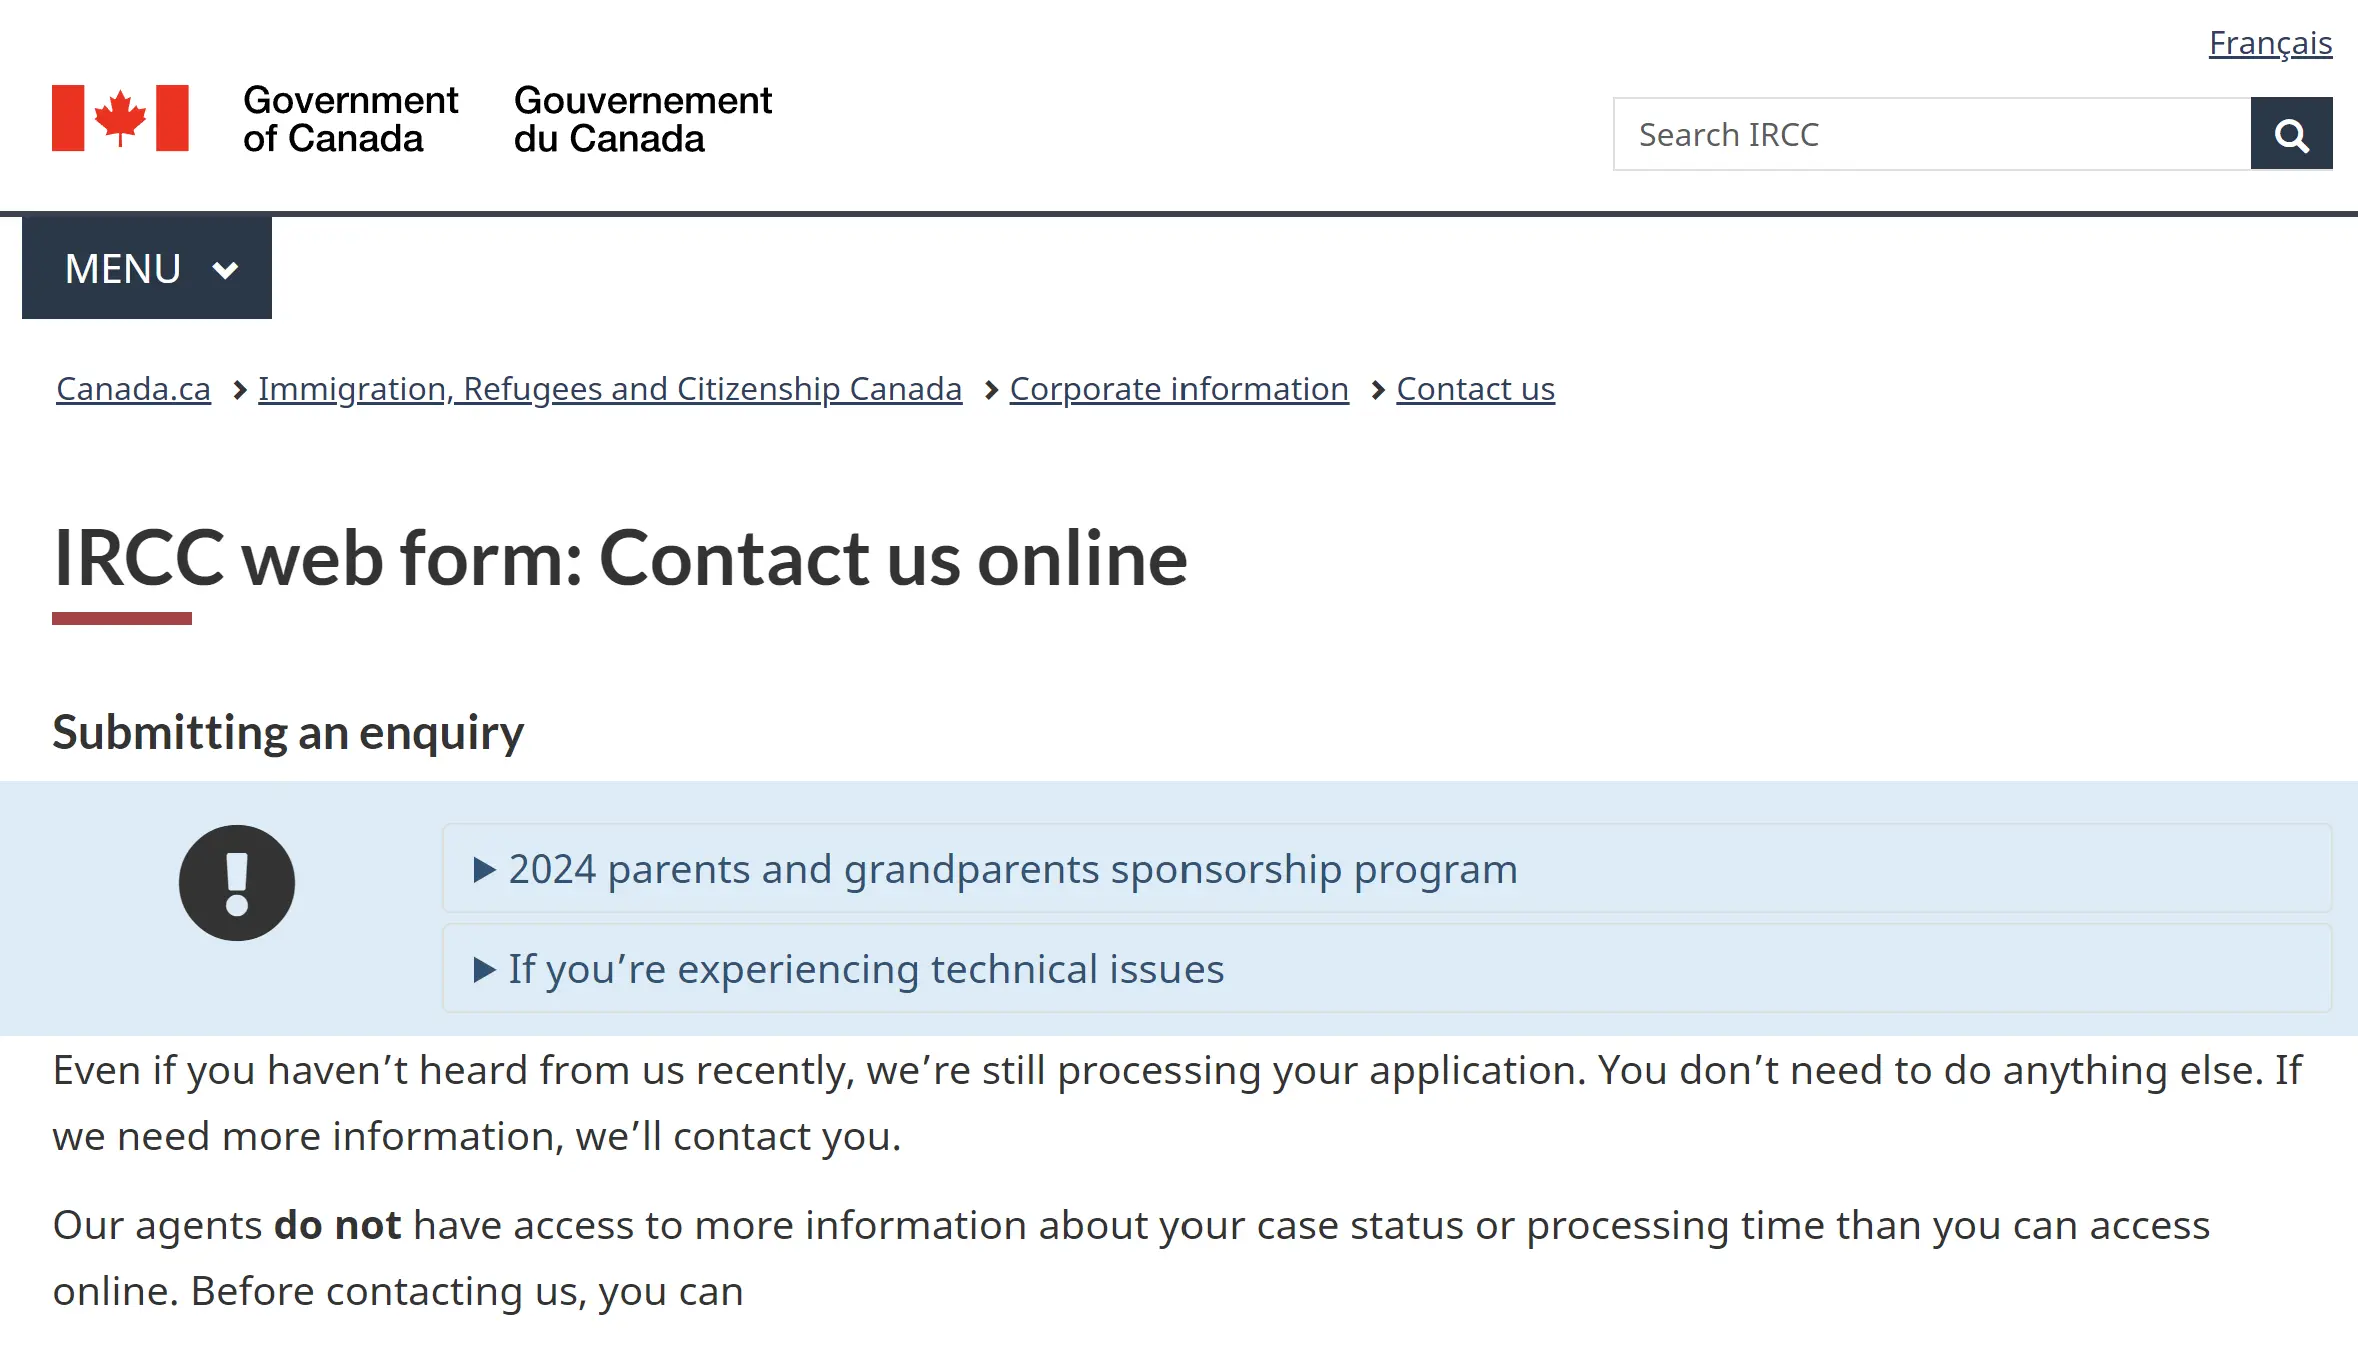Switch language to Français

(2270, 43)
